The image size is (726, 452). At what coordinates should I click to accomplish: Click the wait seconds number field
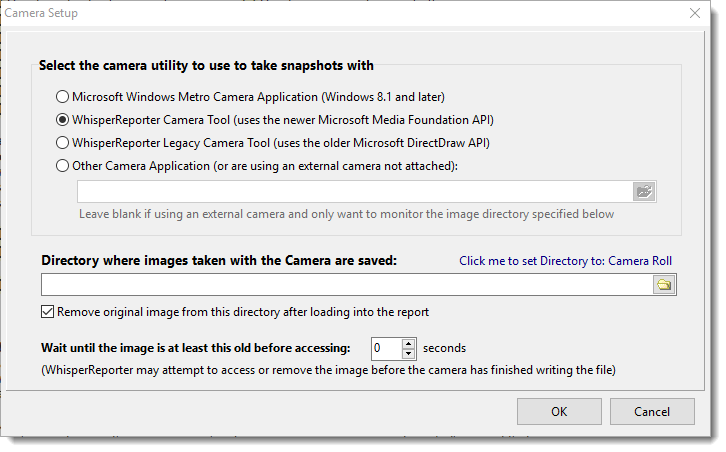(x=387, y=348)
